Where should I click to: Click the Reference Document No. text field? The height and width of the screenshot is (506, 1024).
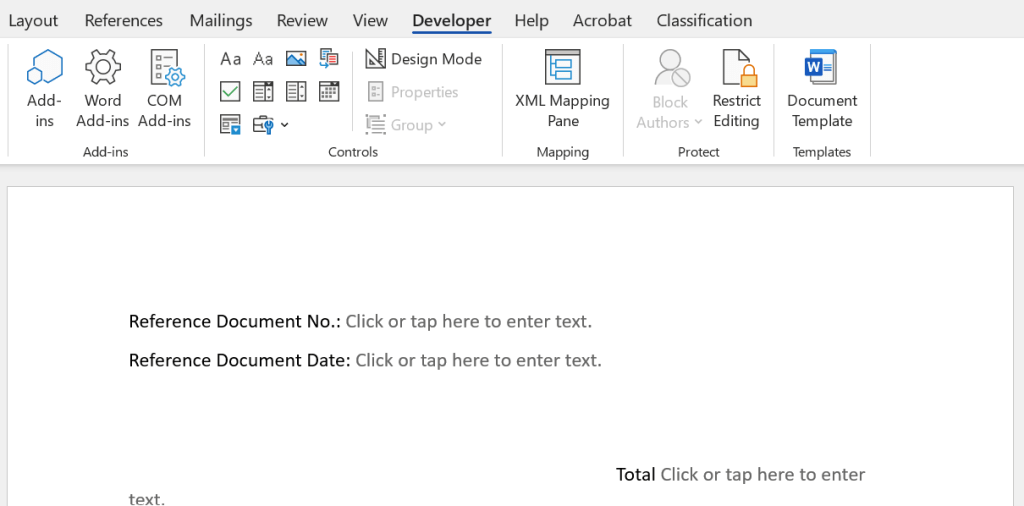[x=468, y=322]
